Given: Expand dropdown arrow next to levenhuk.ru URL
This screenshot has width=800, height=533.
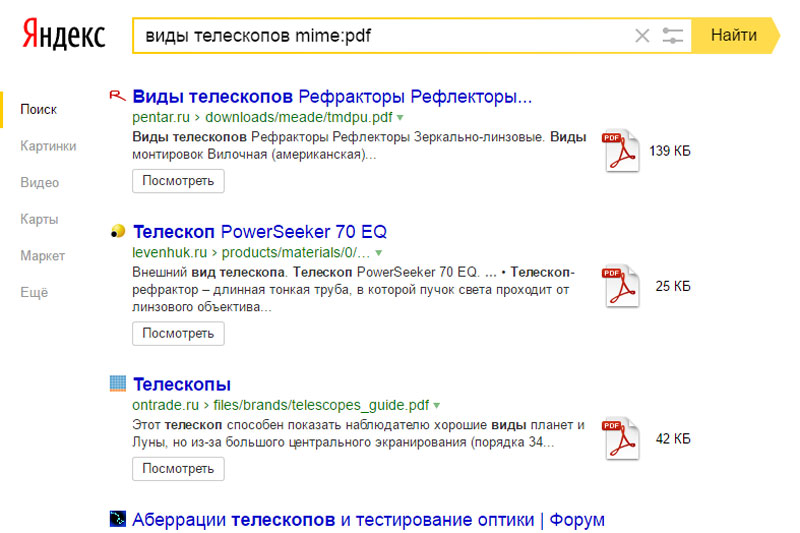Looking at the screenshot, I should click(379, 253).
